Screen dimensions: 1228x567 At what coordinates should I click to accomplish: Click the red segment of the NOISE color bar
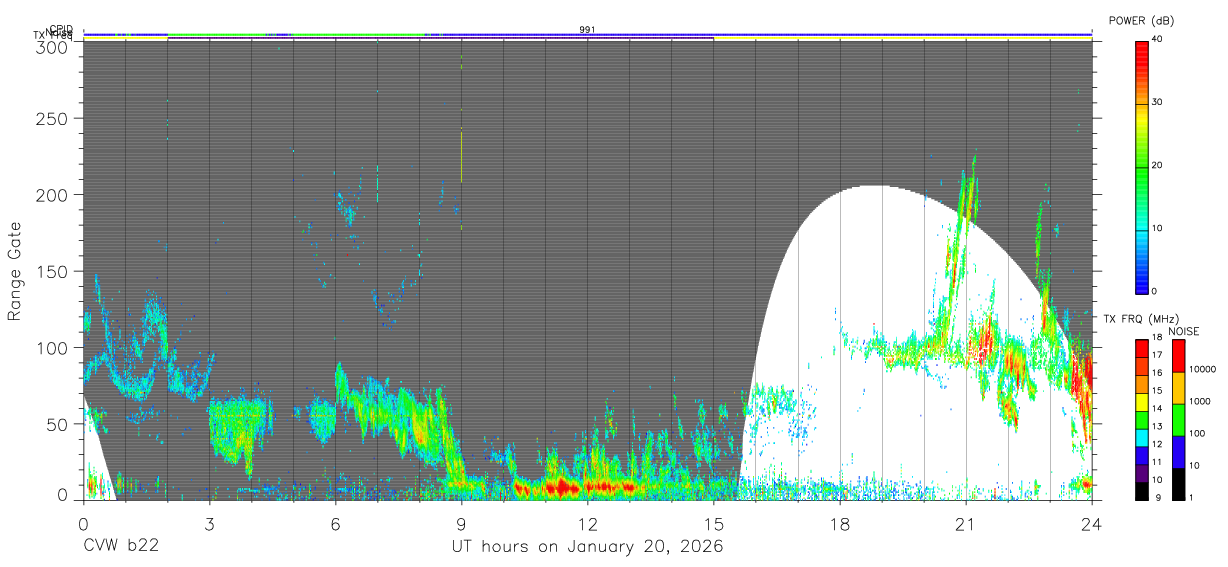[1178, 356]
